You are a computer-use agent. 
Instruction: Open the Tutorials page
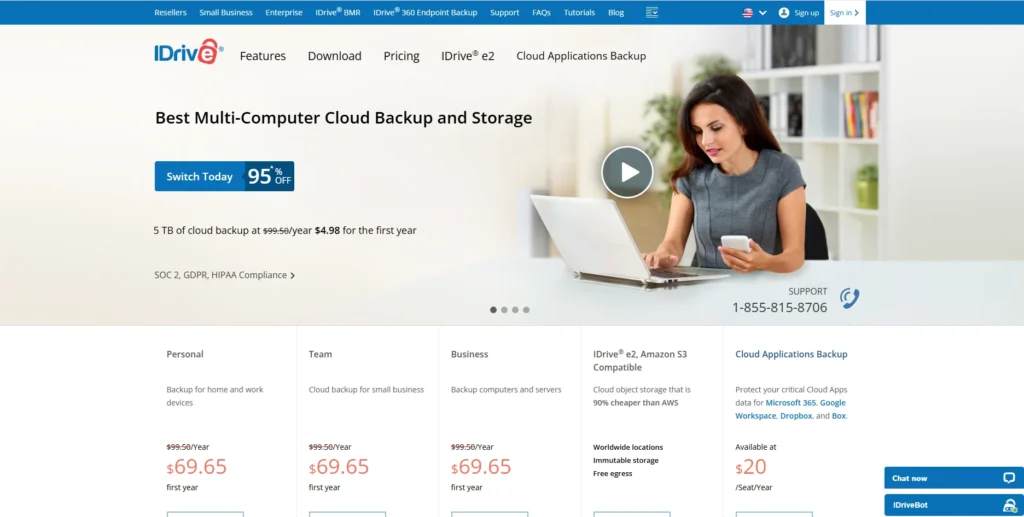coord(579,12)
